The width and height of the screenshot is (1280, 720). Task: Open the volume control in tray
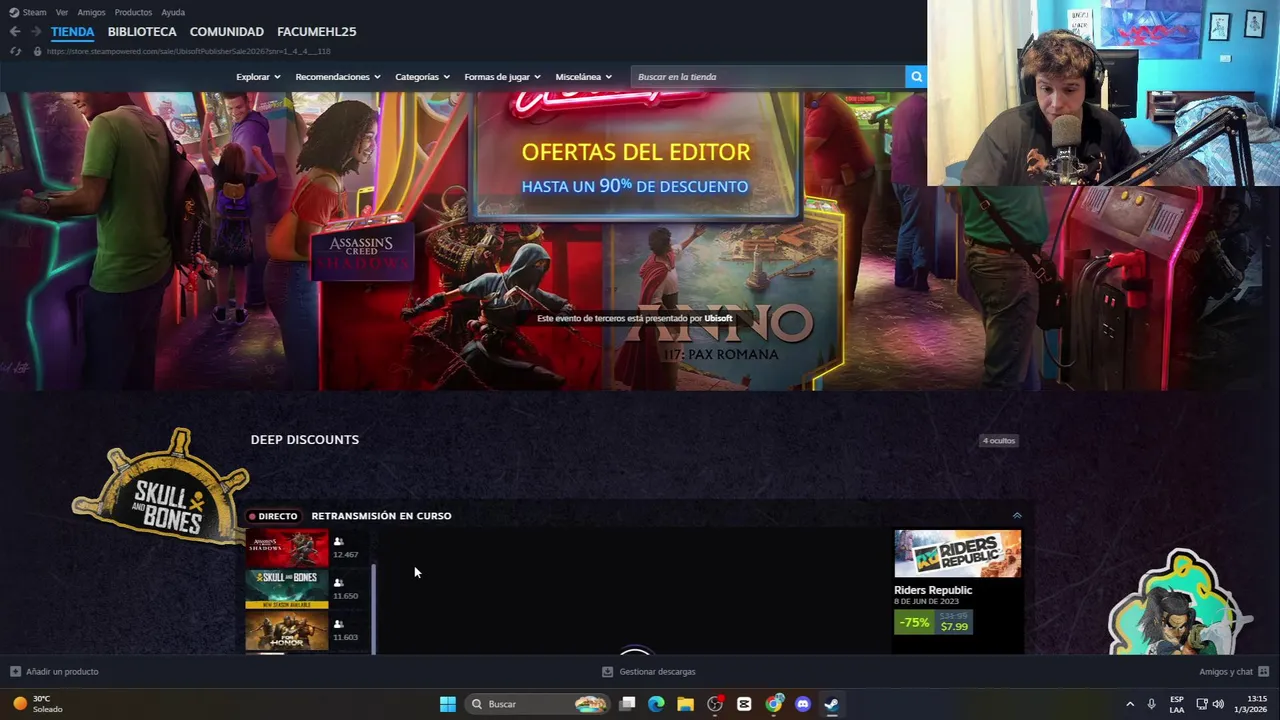(x=1218, y=704)
